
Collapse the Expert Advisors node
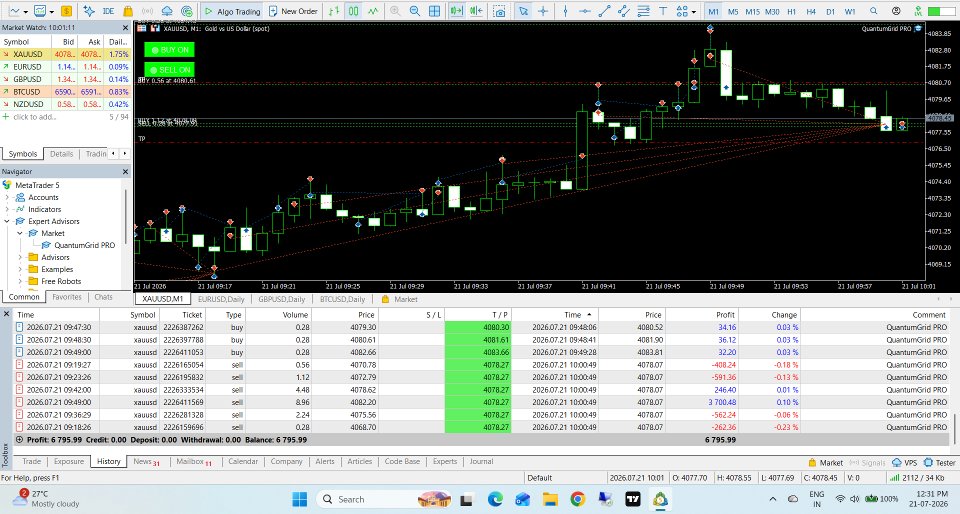(7, 221)
